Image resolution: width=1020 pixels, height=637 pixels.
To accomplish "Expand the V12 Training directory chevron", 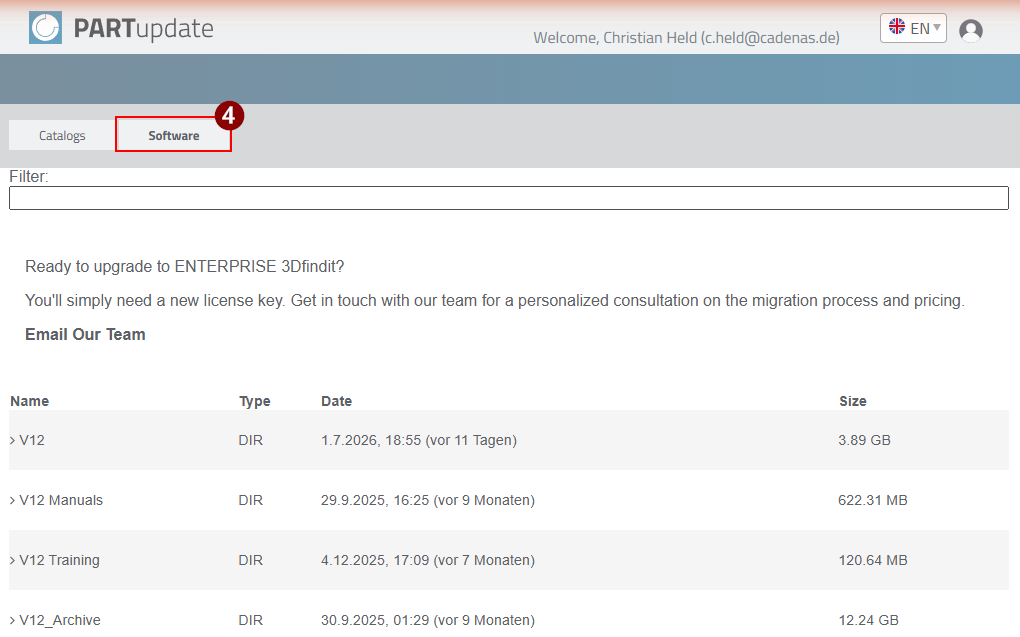I will [x=12, y=560].
